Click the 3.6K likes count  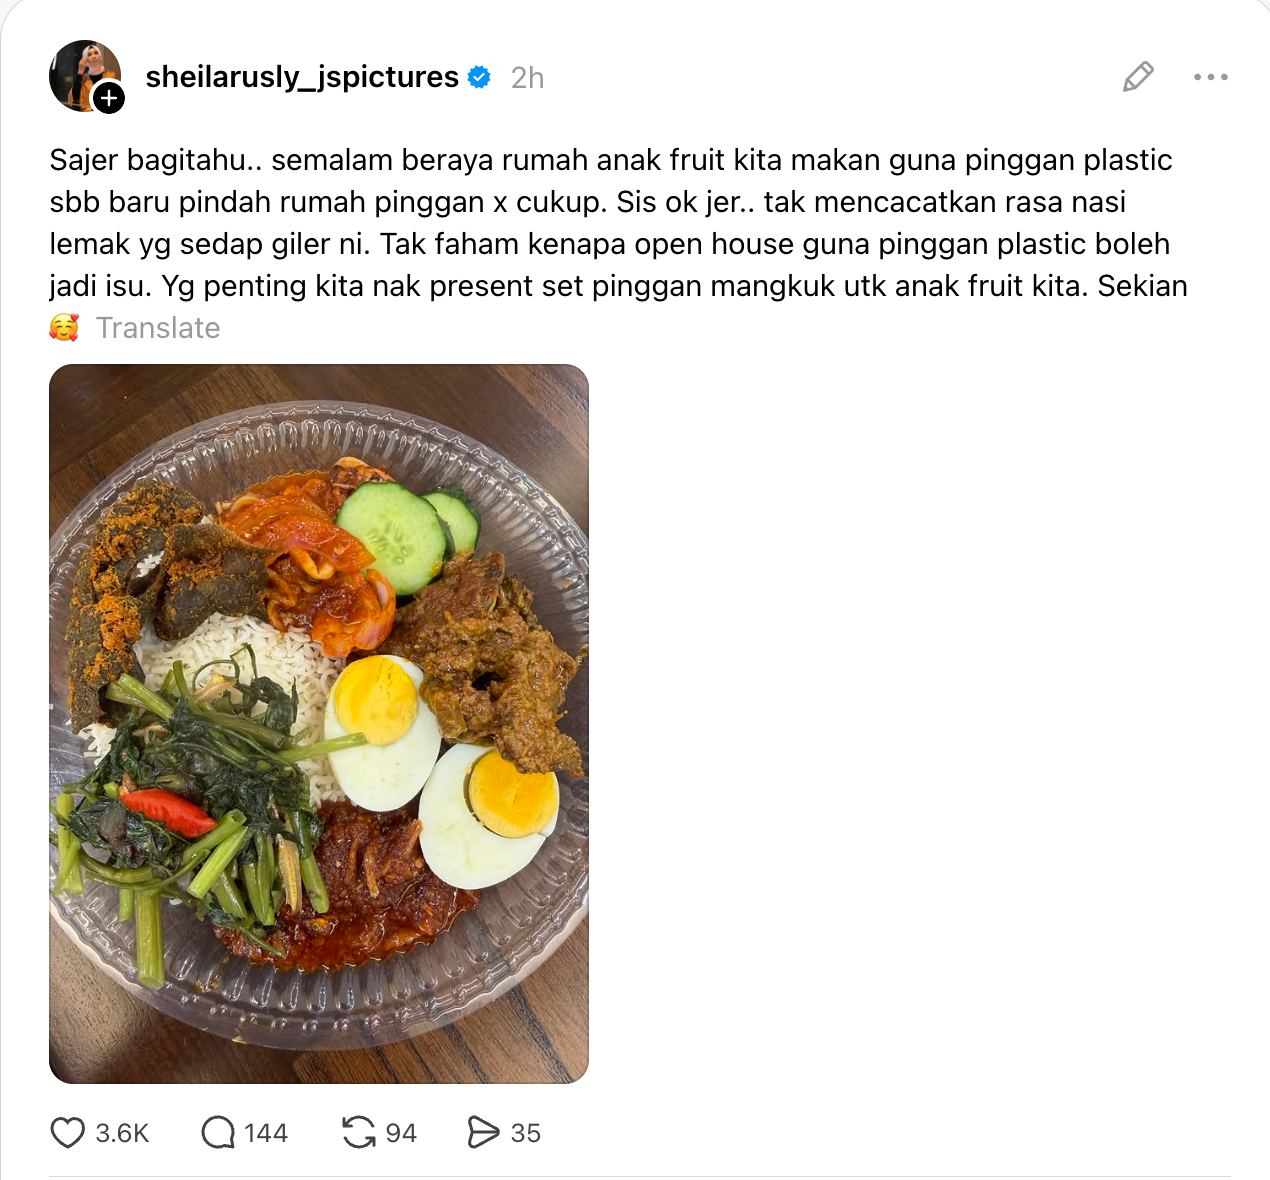point(122,1133)
